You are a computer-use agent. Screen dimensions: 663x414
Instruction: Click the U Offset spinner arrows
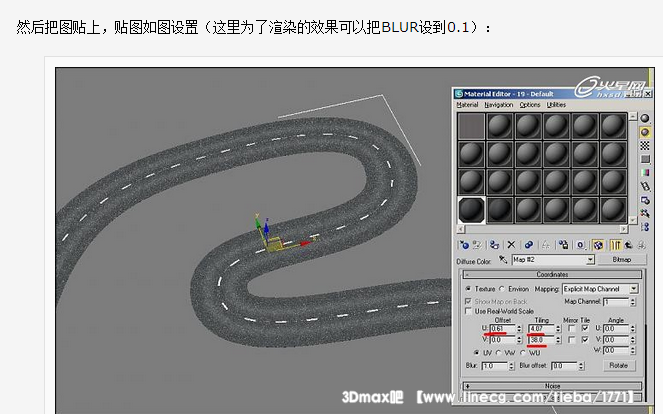pyautogui.click(x=519, y=329)
